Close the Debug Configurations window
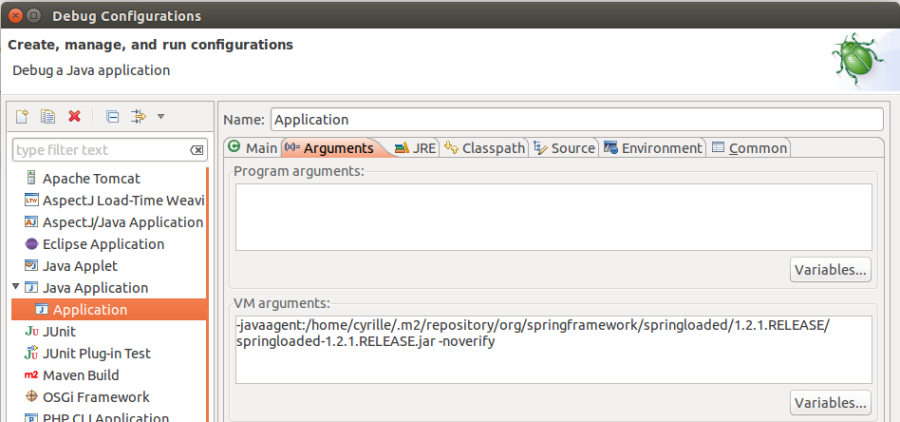Viewport: 900px width, 422px height. (x=15, y=16)
